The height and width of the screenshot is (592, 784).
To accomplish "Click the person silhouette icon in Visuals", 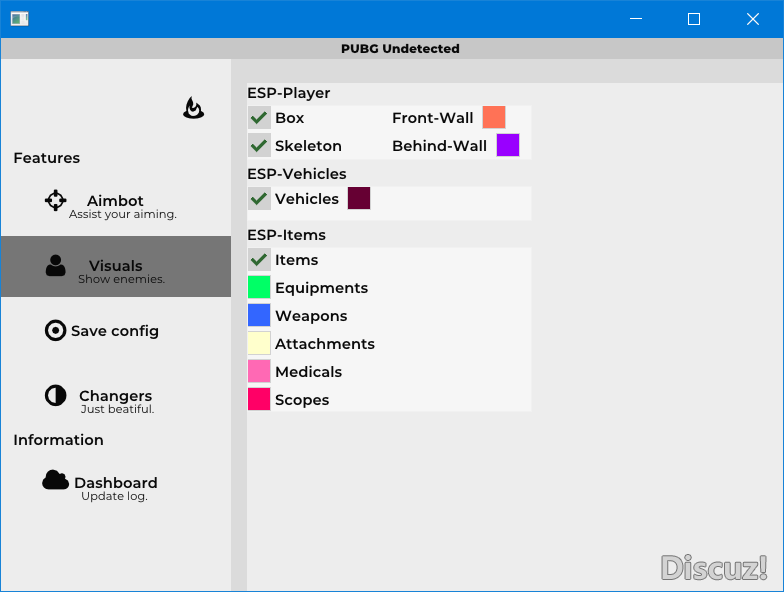I will (56, 266).
